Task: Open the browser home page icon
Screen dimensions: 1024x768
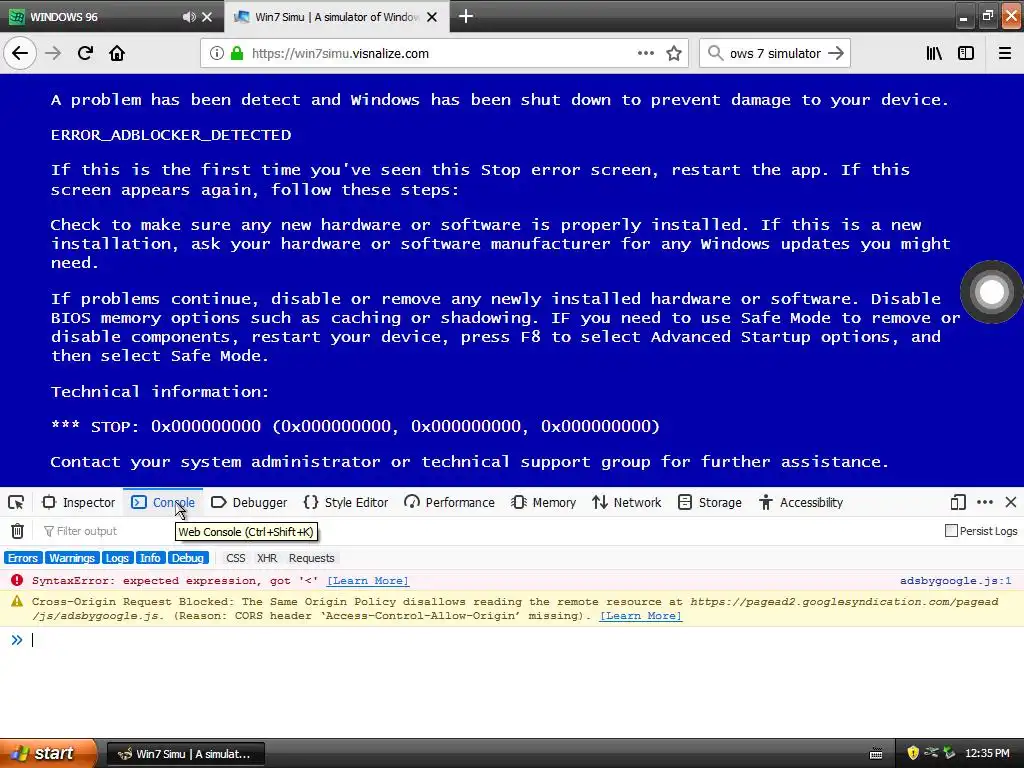Action: pos(117,54)
